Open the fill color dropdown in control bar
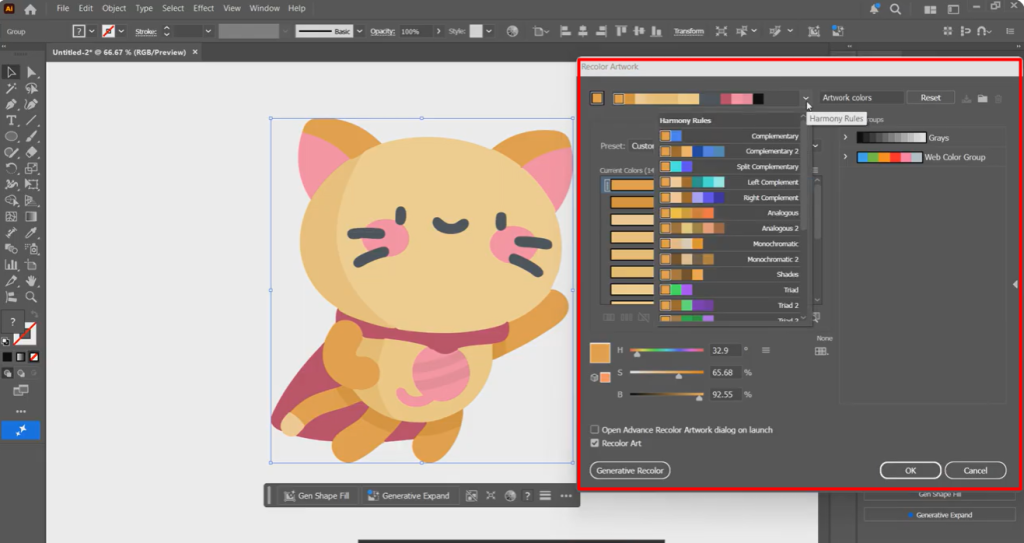Image resolution: width=1024 pixels, height=543 pixels. pos(91,31)
